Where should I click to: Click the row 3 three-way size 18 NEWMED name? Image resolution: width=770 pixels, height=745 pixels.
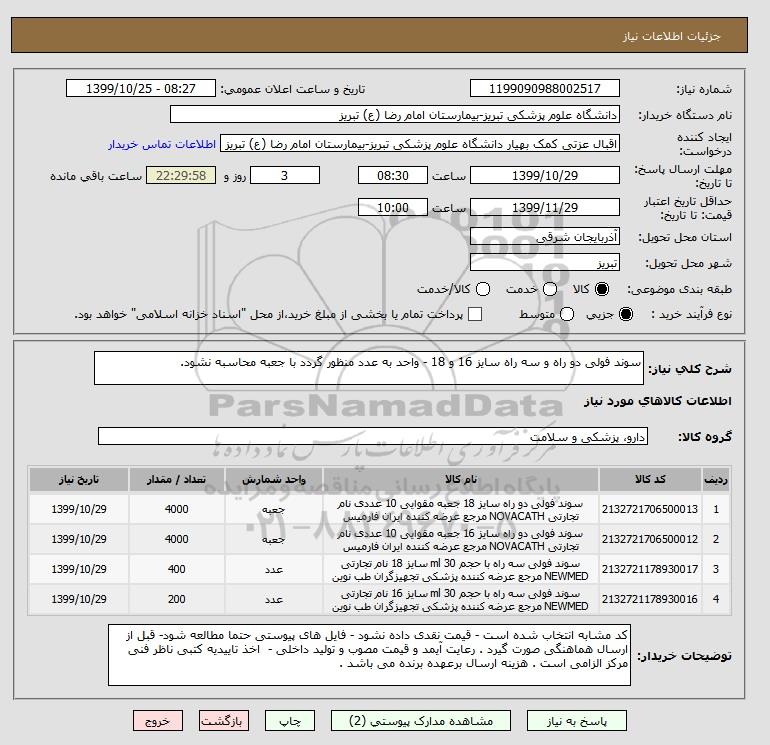coord(461,570)
